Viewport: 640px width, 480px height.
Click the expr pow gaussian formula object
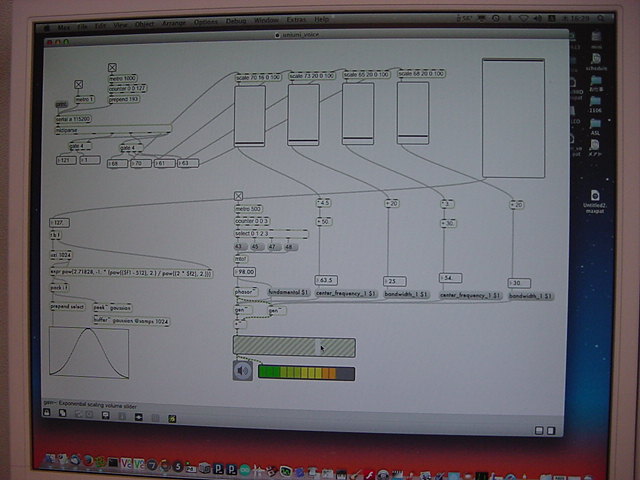coord(131,273)
